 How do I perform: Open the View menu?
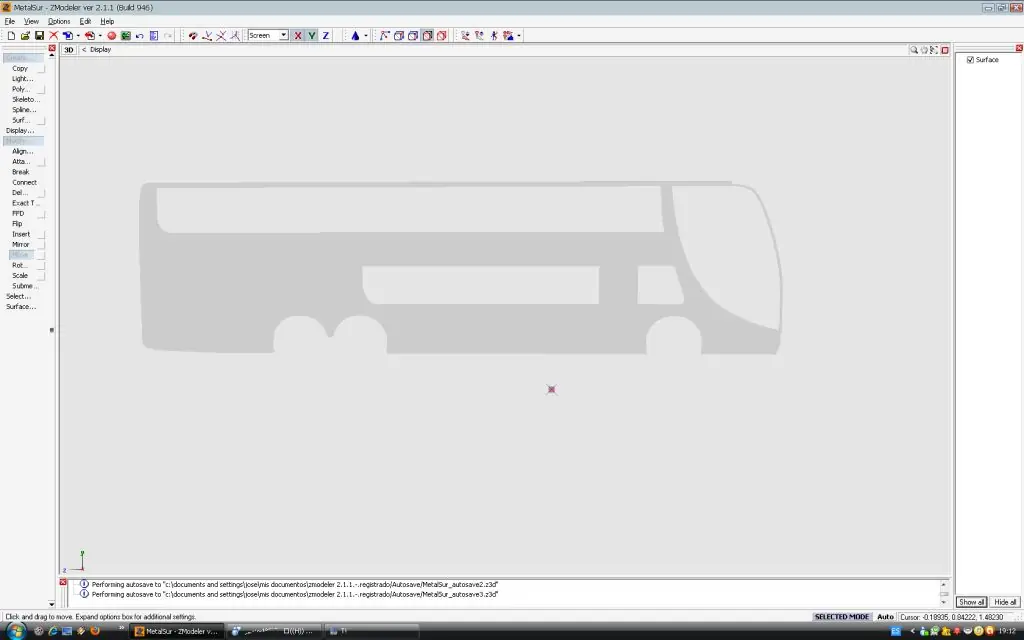31,21
